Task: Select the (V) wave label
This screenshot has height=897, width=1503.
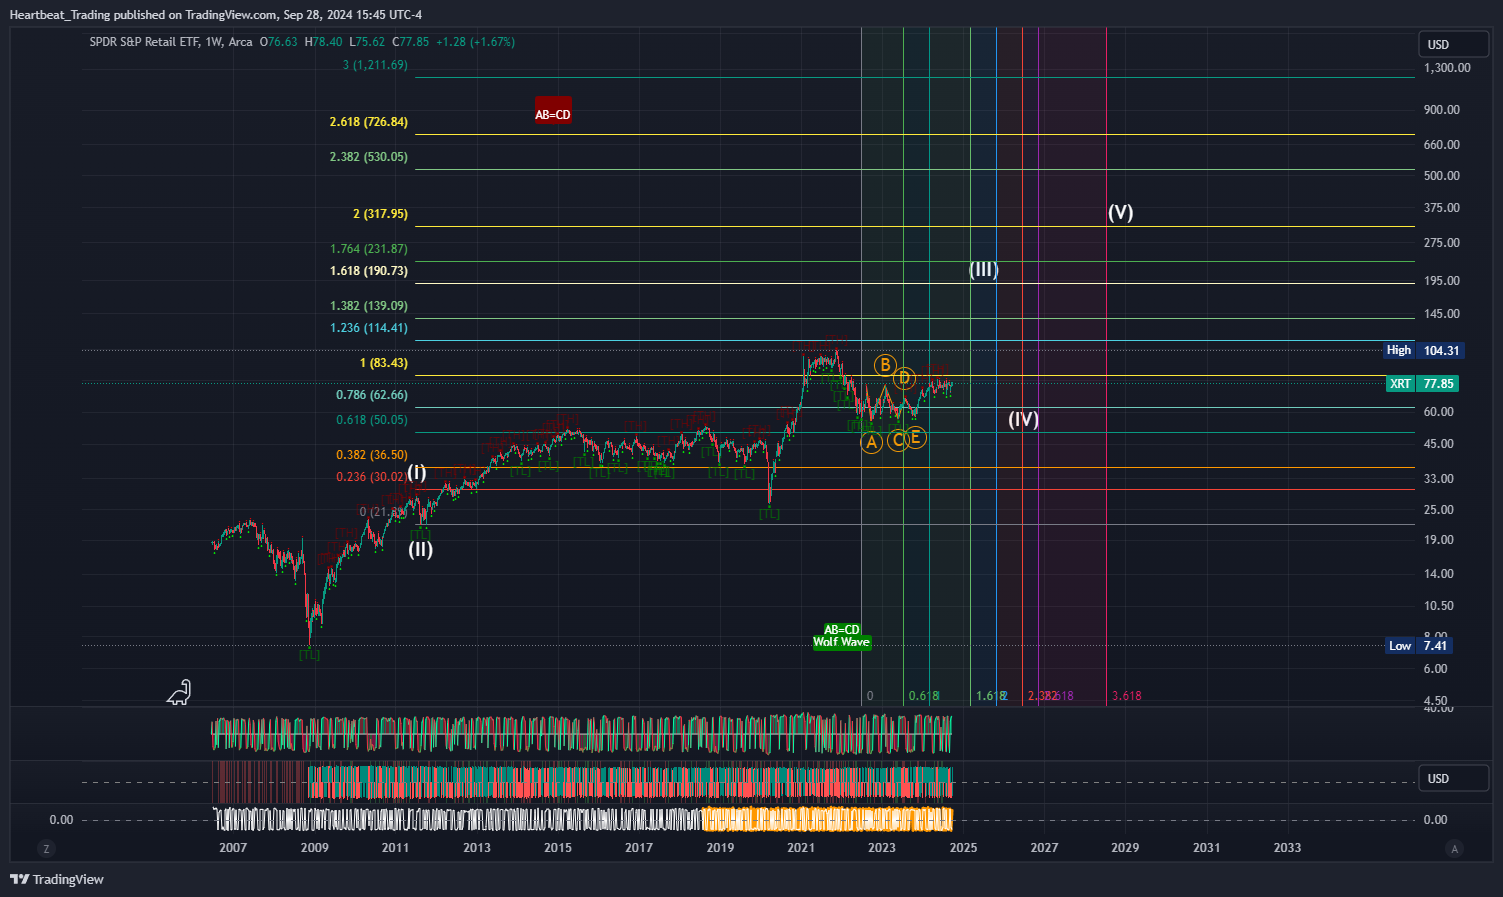Action: point(1120,212)
